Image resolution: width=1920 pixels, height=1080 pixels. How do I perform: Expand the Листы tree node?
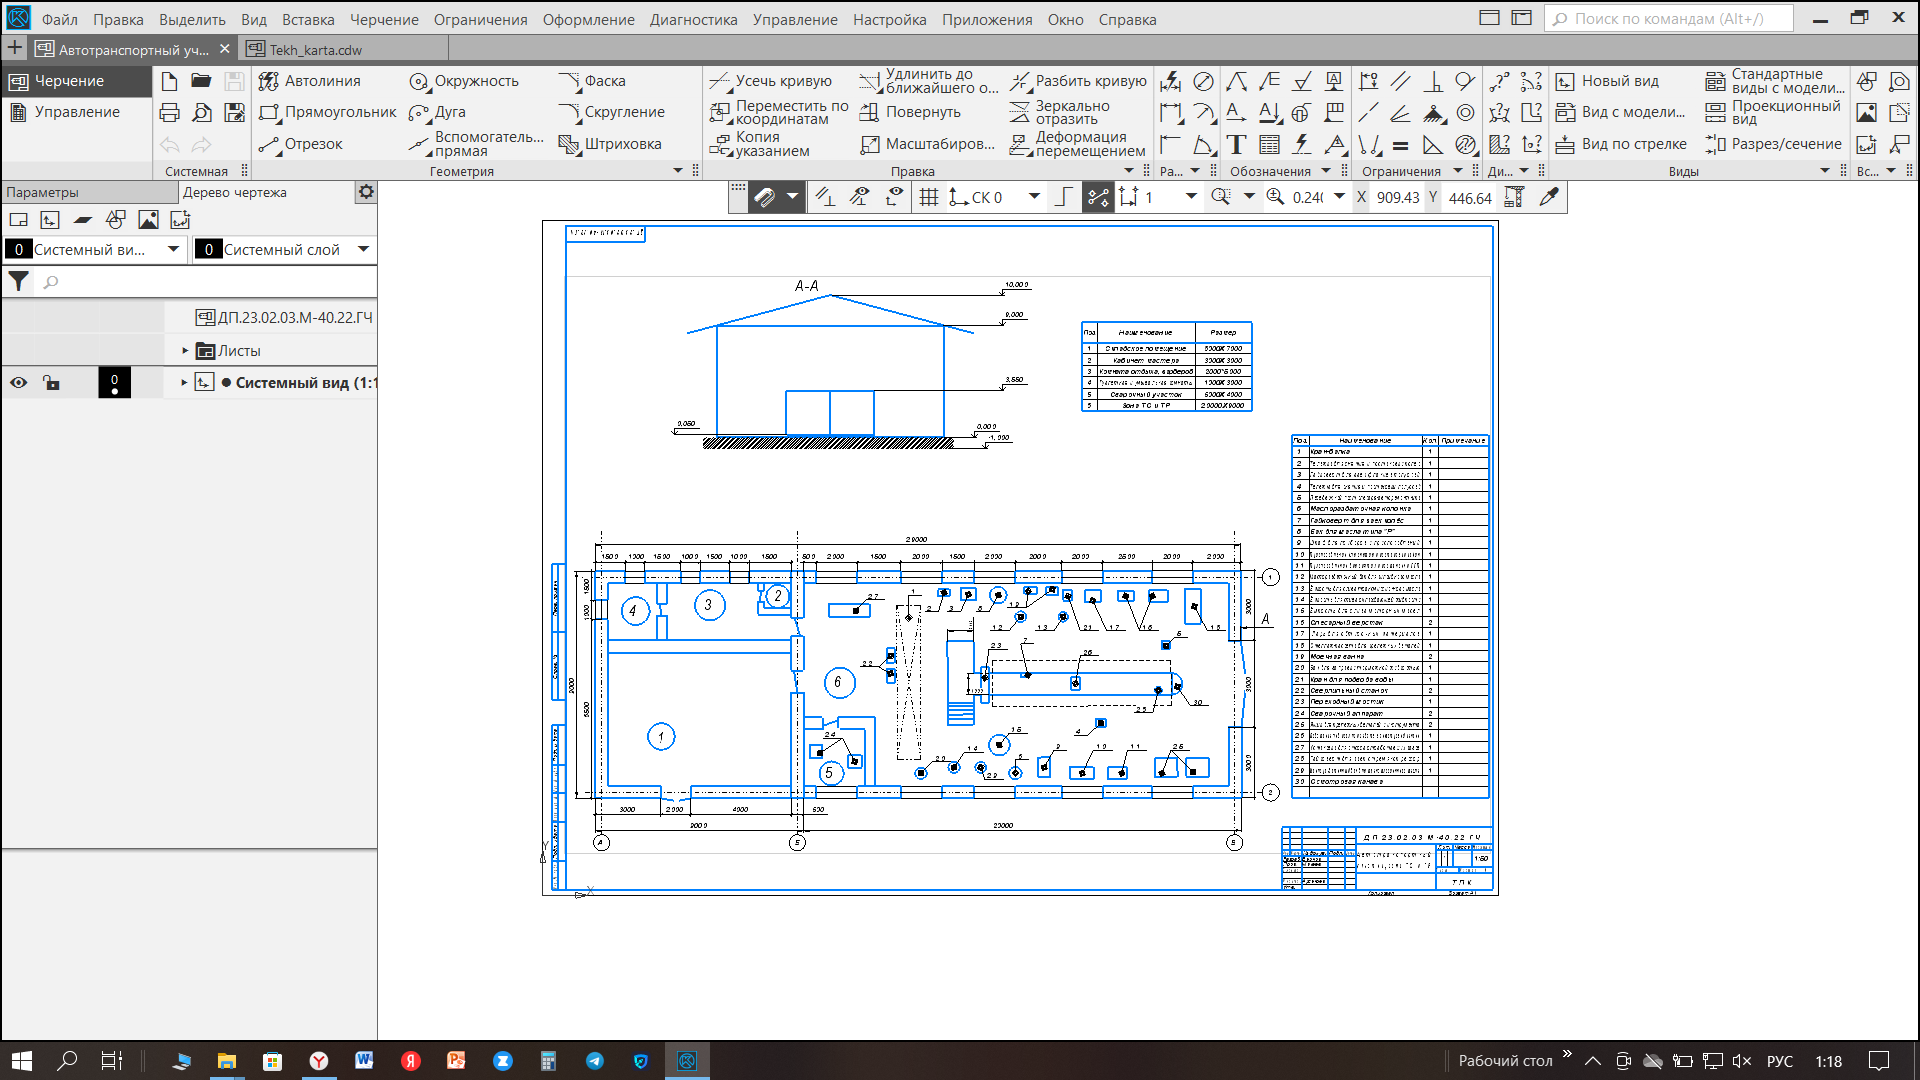(x=185, y=351)
